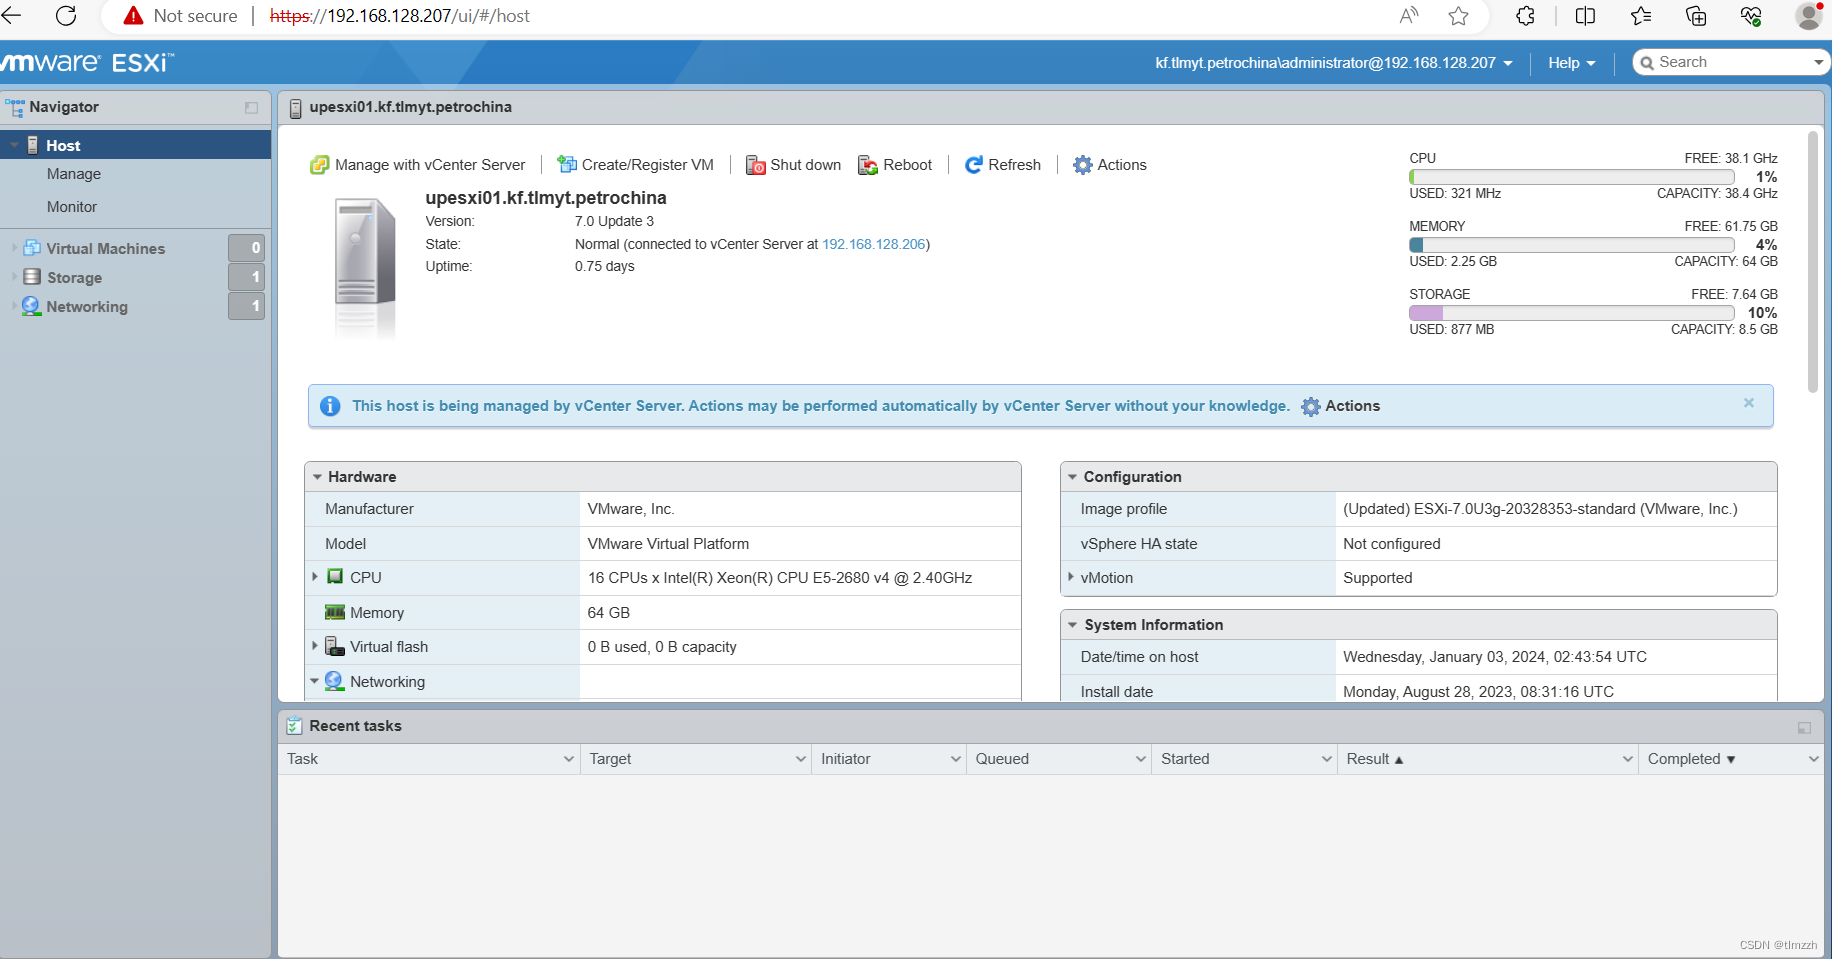The image size is (1832, 959).
Task: Click the Storage usage bar
Action: click(1572, 313)
